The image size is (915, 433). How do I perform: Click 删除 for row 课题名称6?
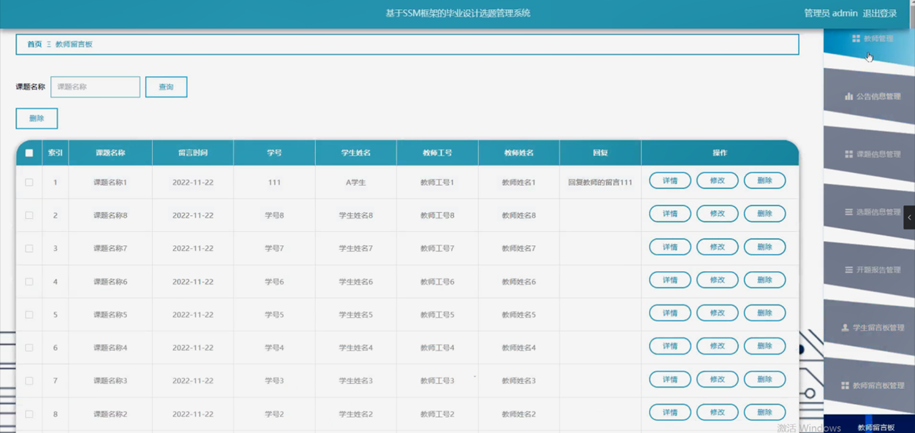(x=764, y=280)
